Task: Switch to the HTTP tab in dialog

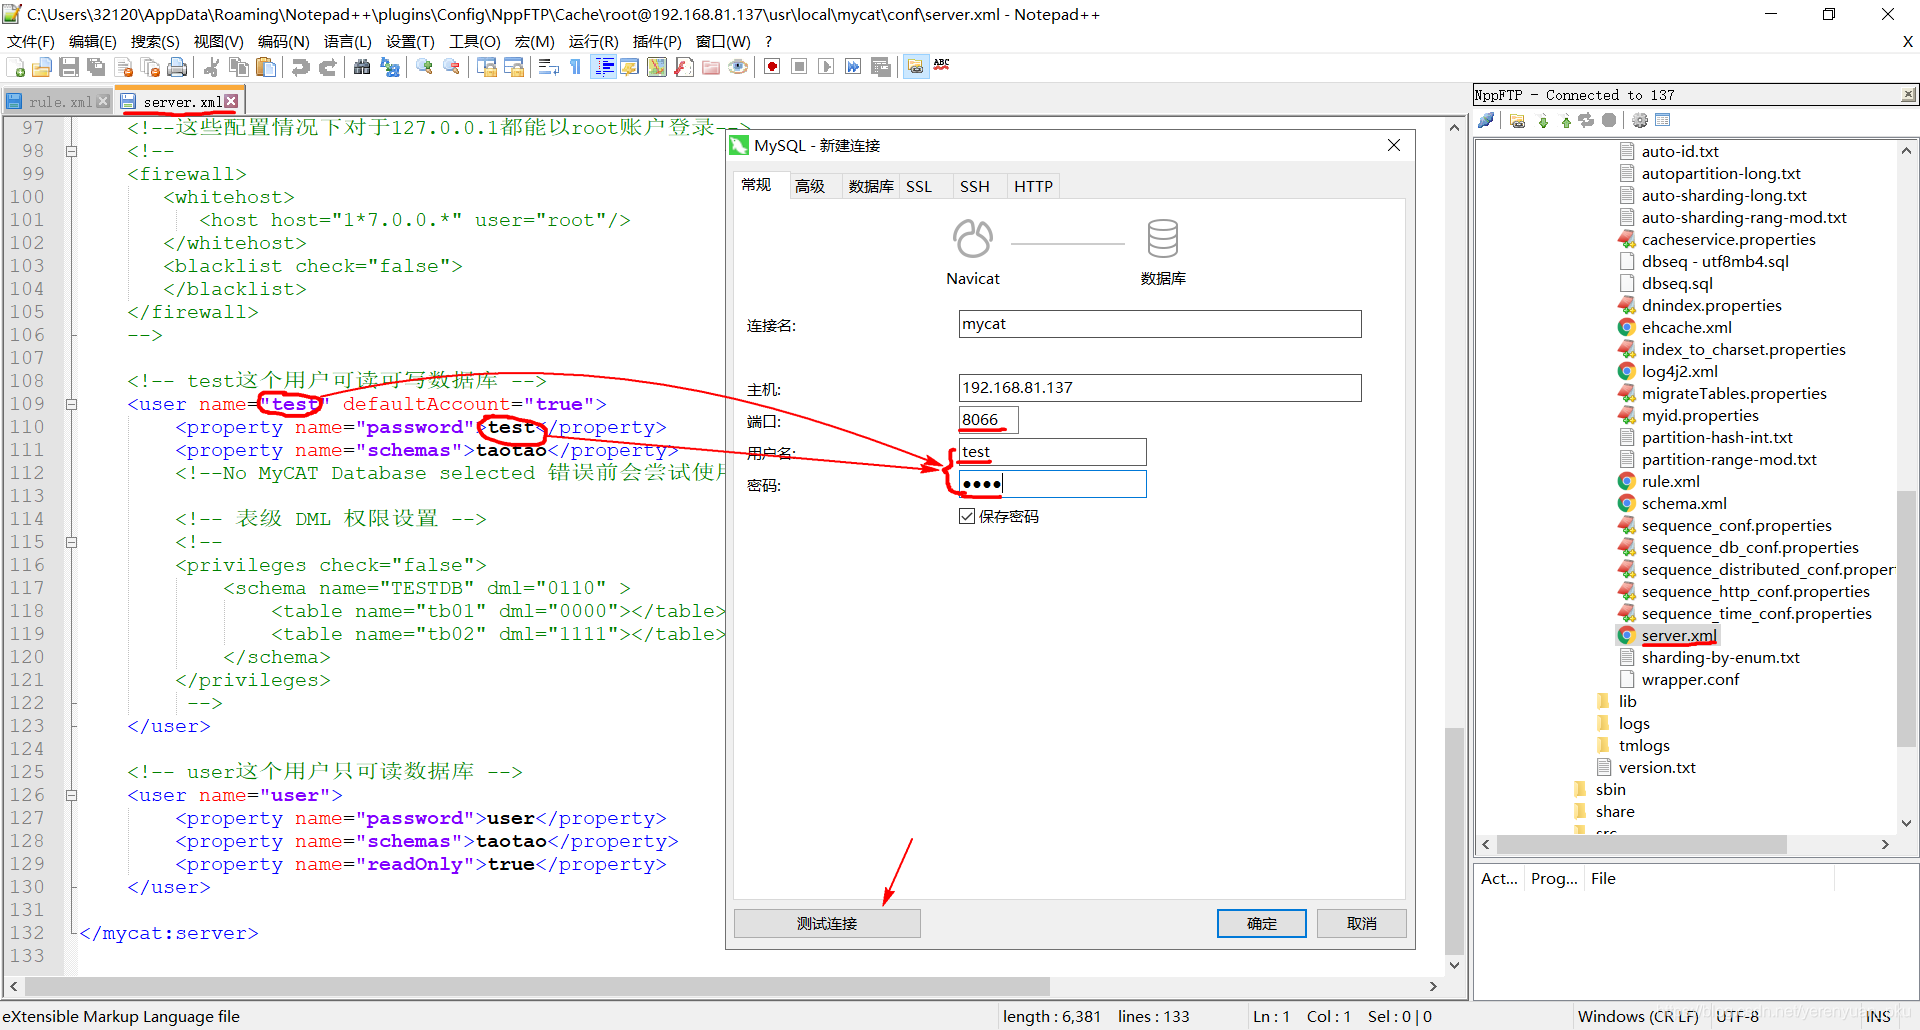Action: 1033,186
